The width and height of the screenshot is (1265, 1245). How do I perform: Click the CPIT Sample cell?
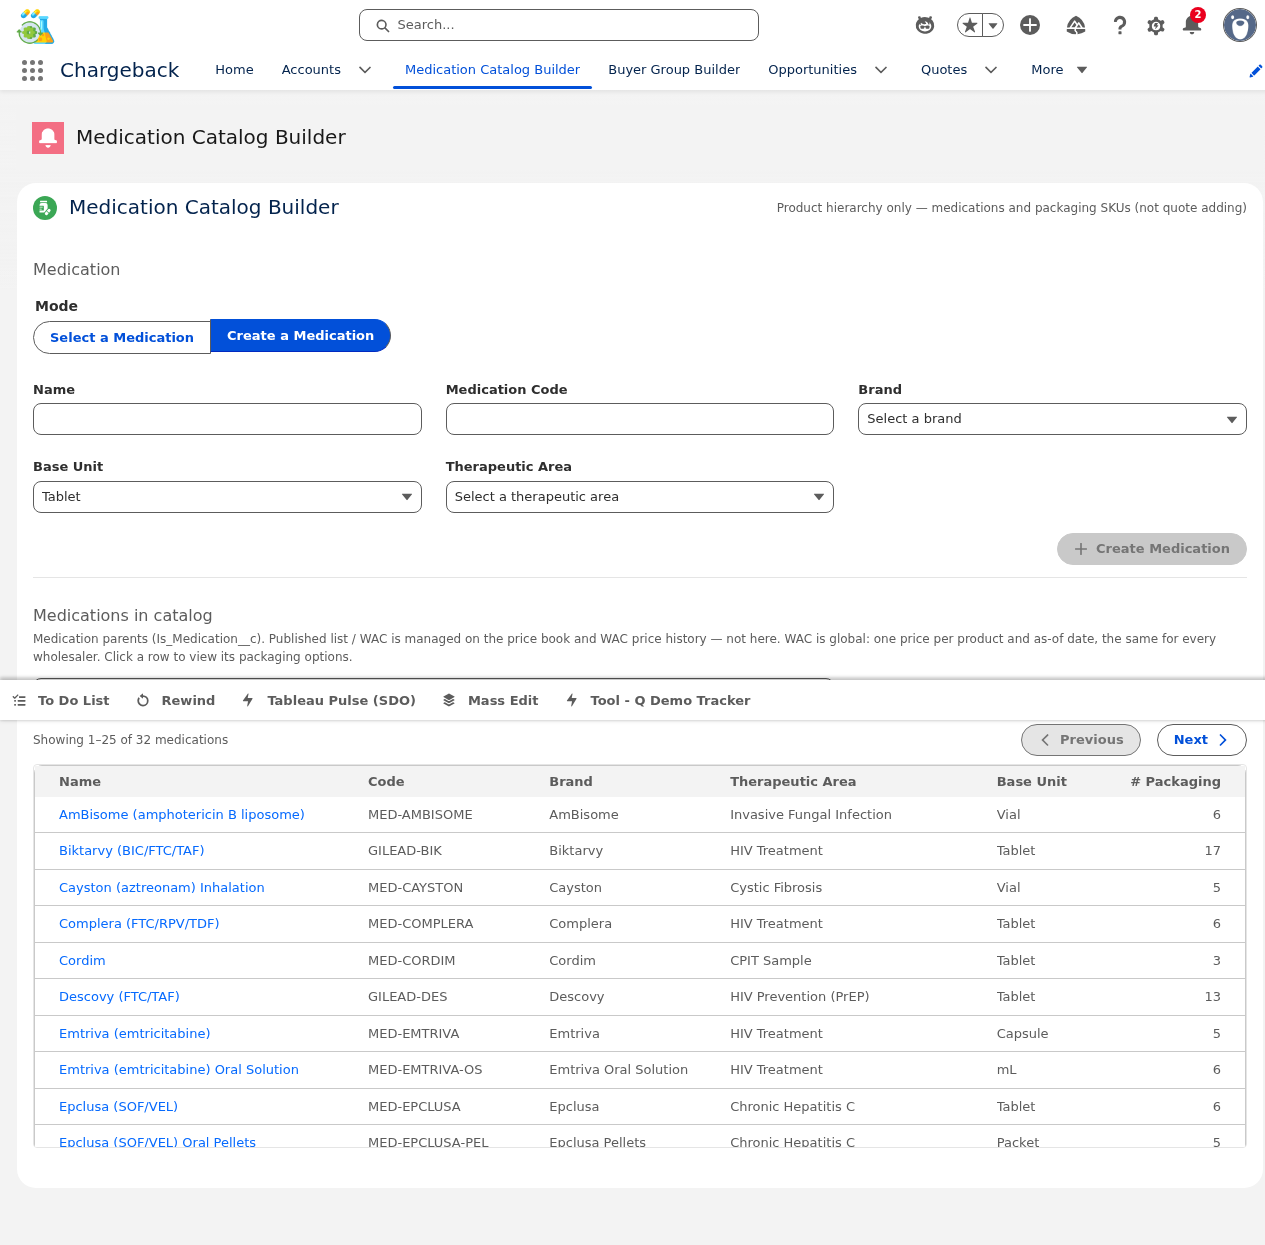770,961
